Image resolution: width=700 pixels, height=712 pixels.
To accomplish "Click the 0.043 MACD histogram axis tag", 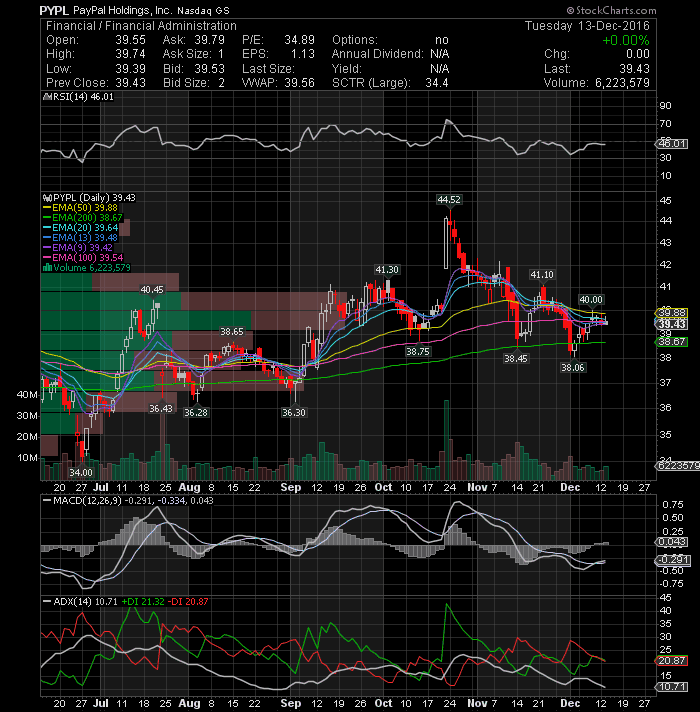I will 672,542.
